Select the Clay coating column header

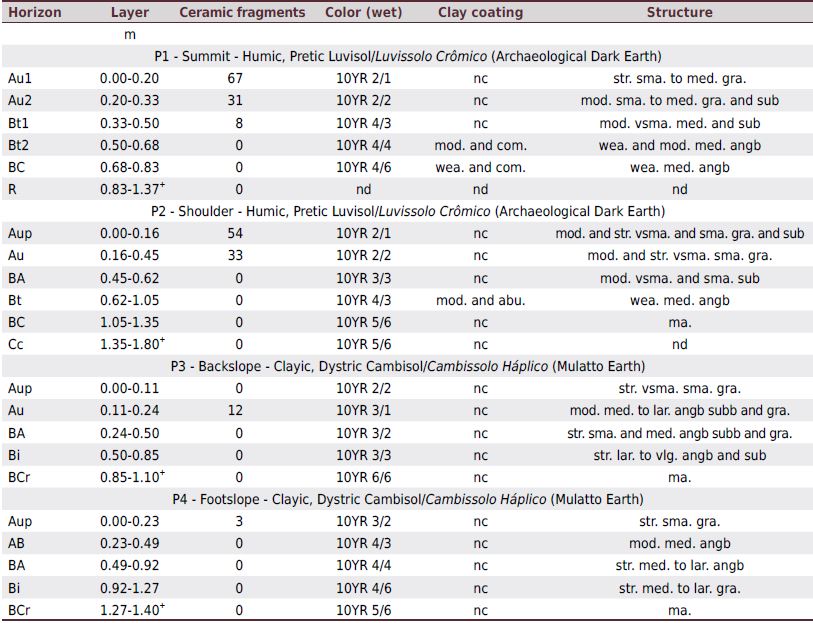coord(481,13)
